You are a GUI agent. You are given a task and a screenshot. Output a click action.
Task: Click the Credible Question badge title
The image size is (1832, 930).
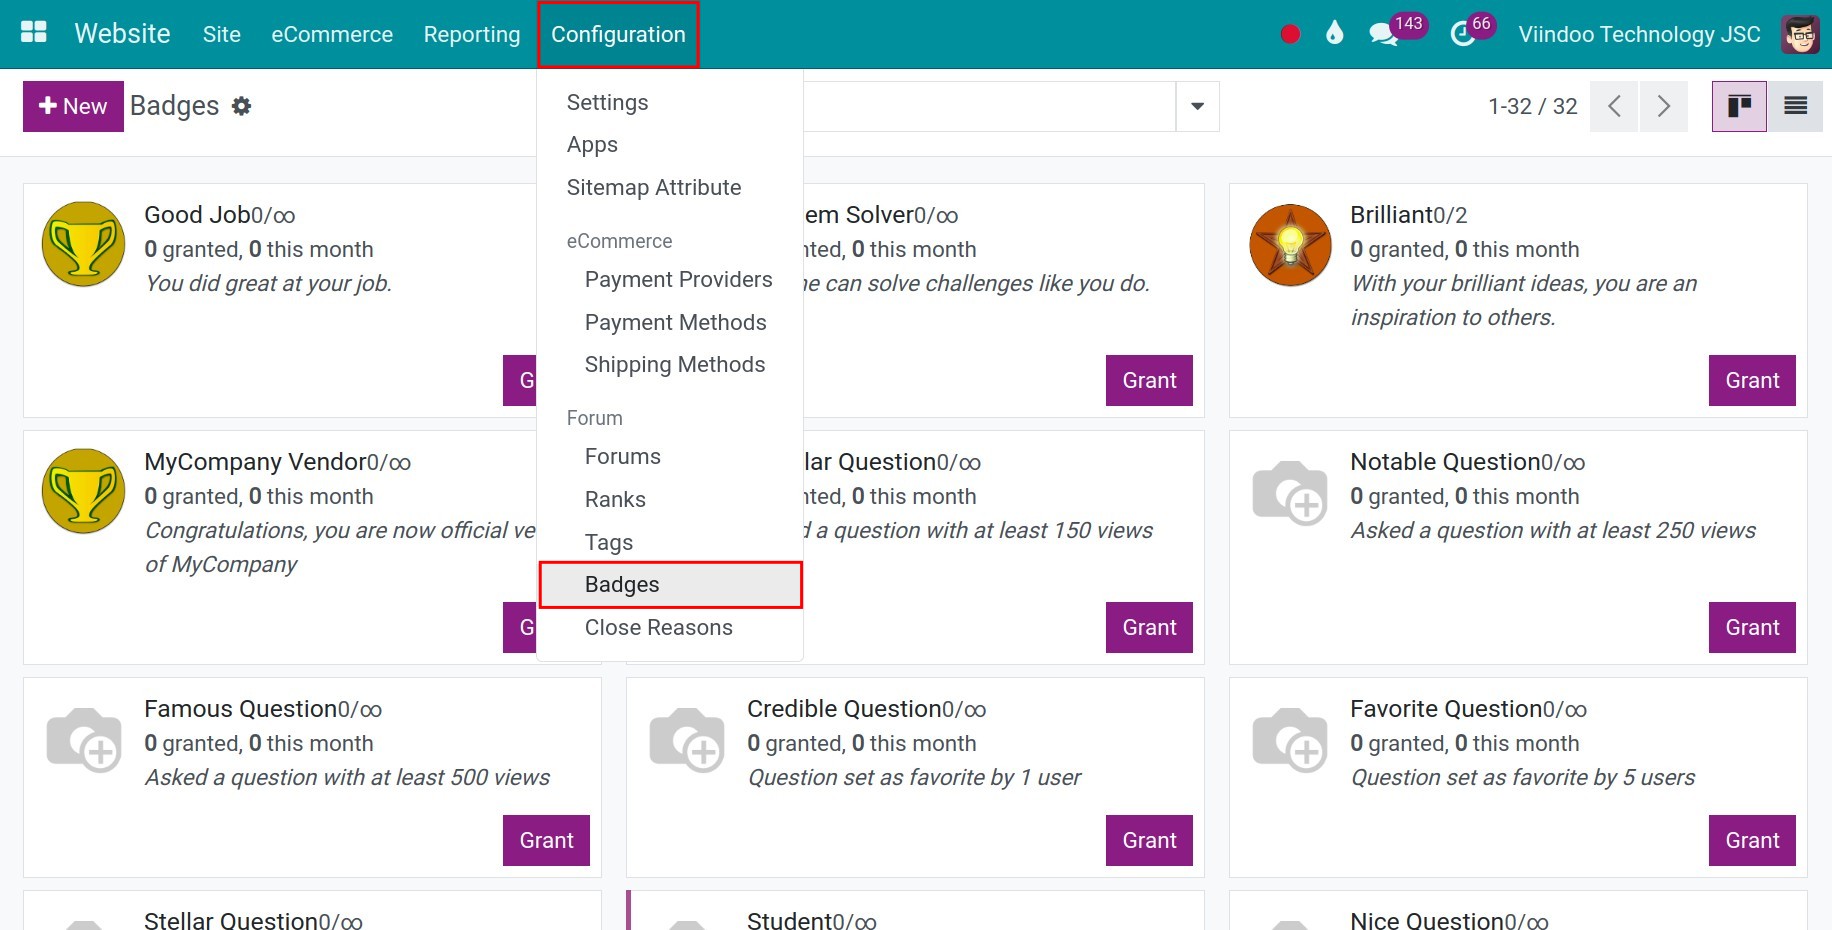844,708
